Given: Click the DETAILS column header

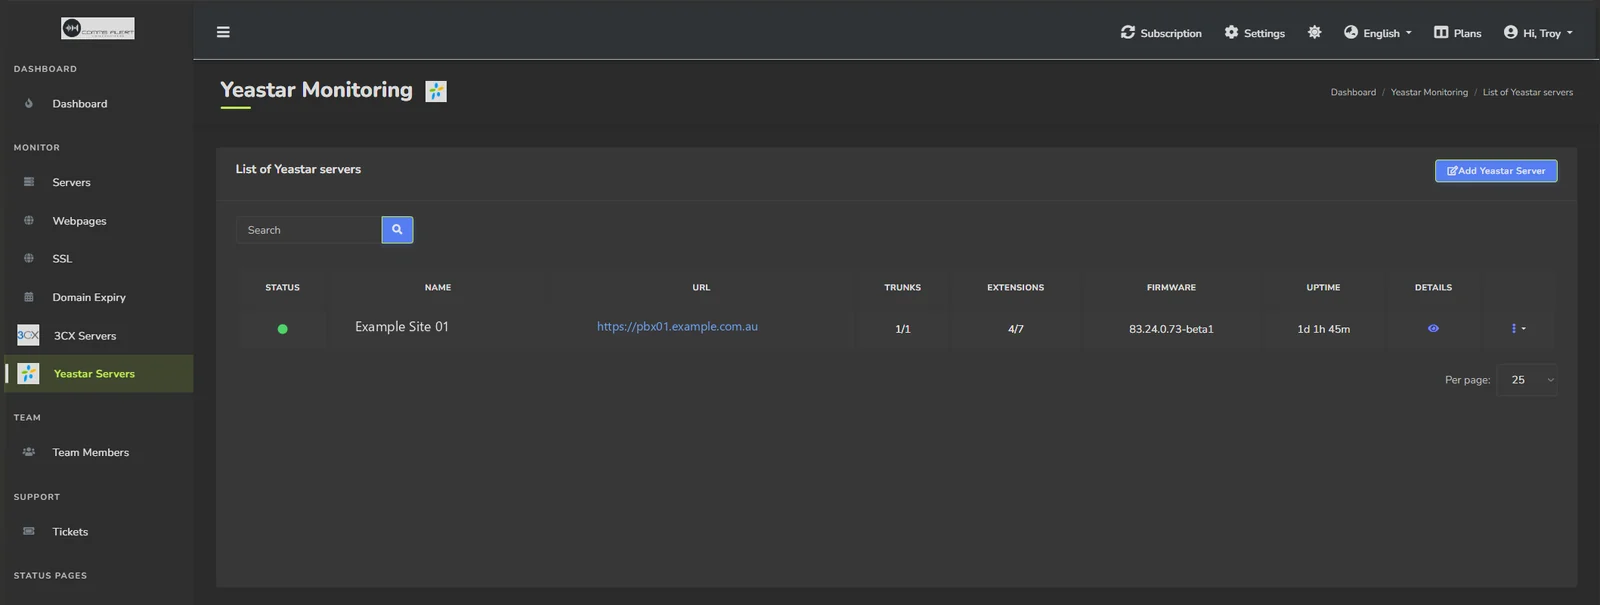Looking at the screenshot, I should point(1433,288).
